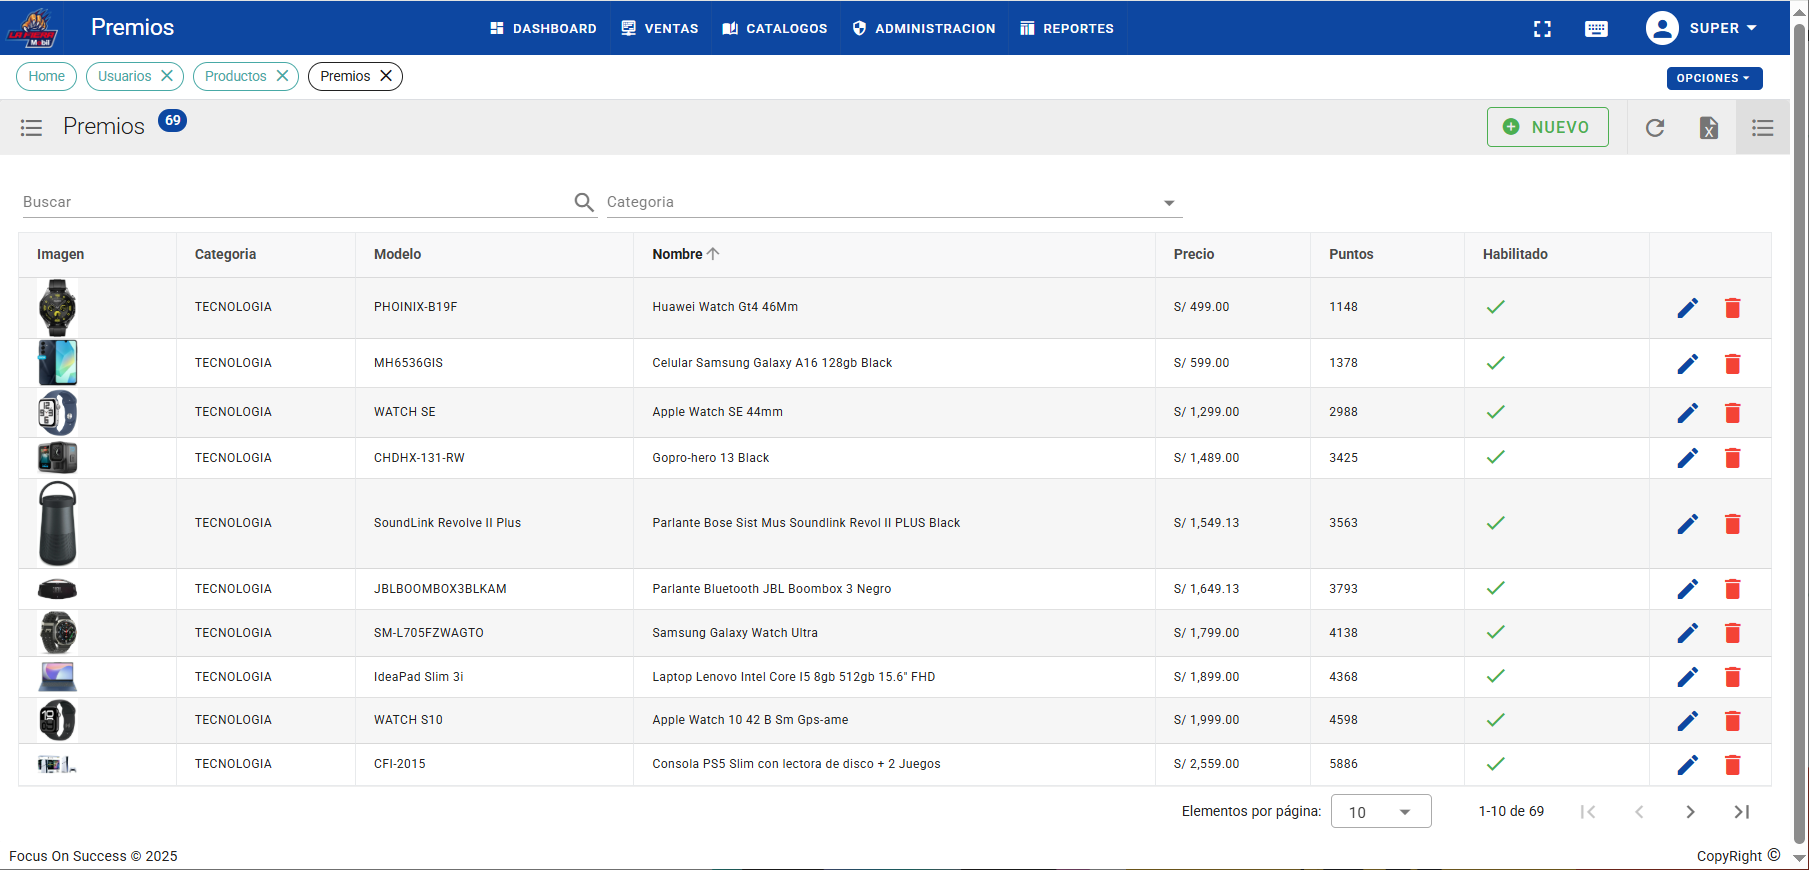Delete the Consola PS5 Slim row

coord(1733,765)
